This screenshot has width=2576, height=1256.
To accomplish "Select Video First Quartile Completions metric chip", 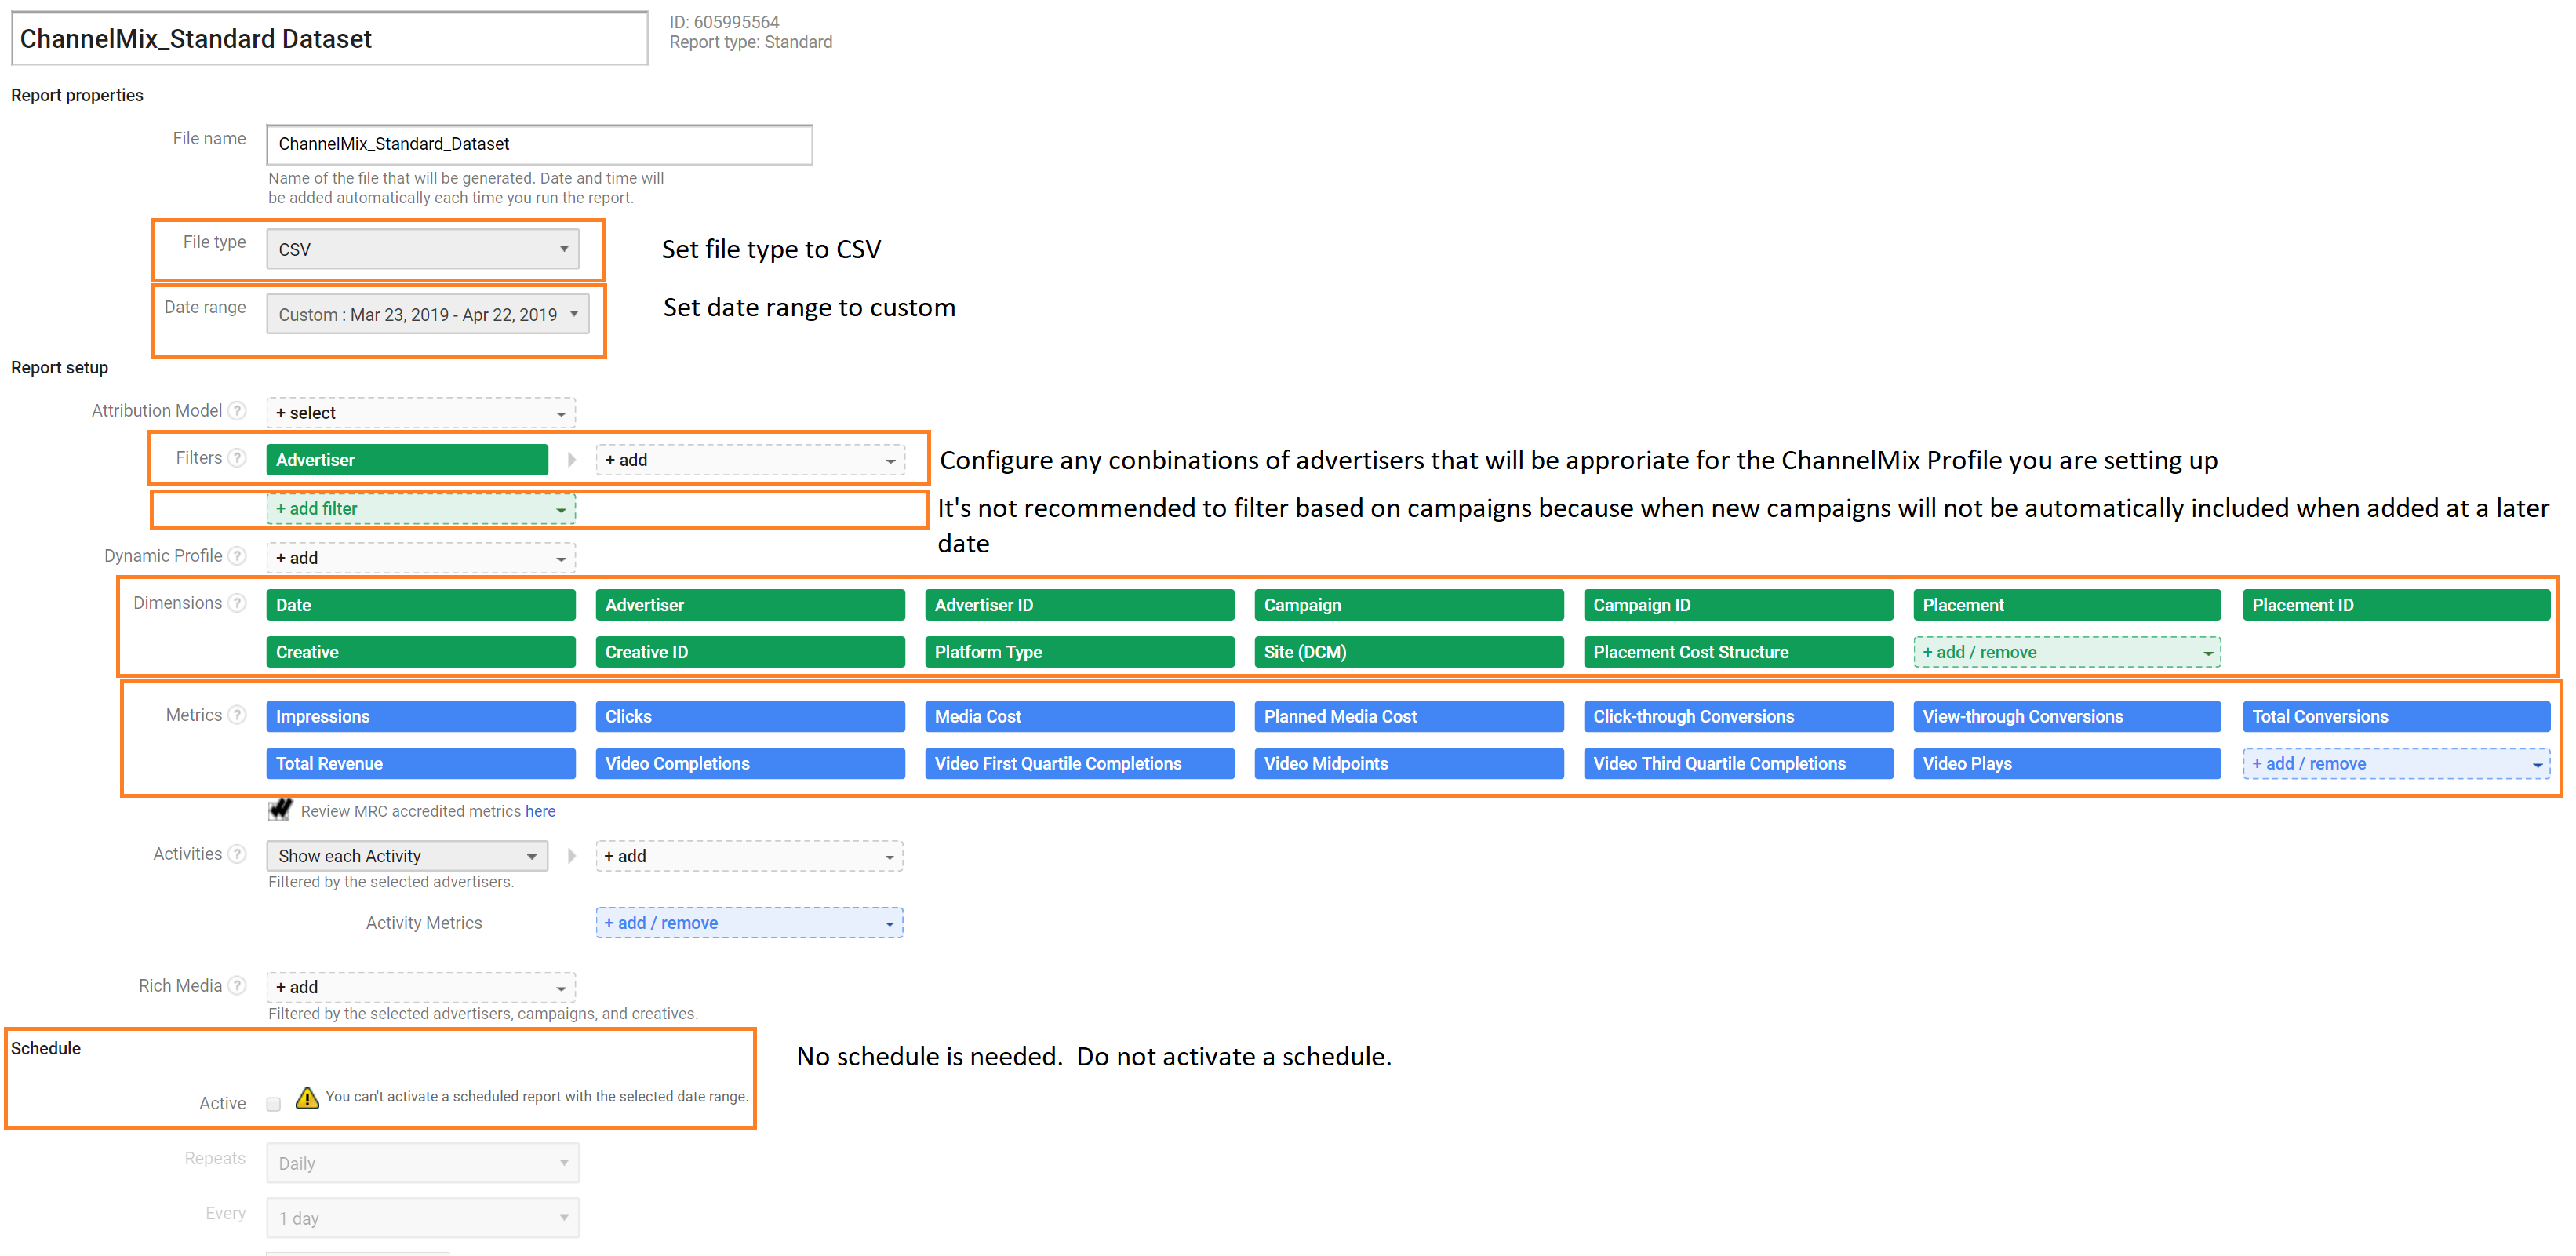I will pos(1080,764).
